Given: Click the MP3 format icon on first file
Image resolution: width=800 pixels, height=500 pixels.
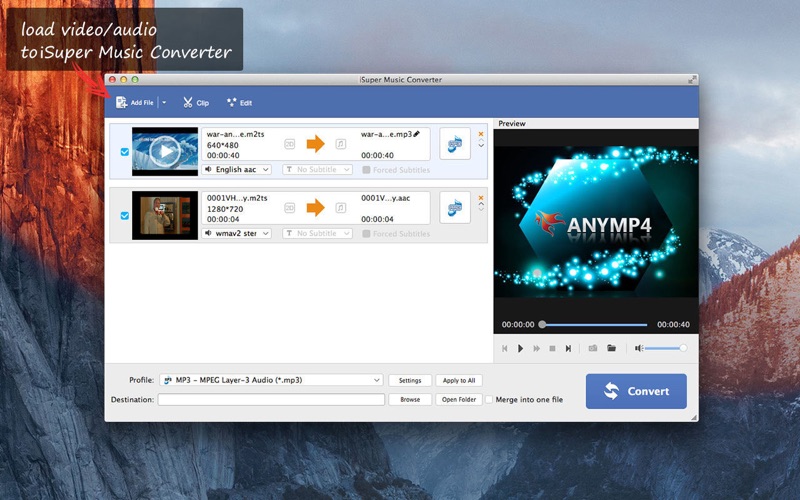Looking at the screenshot, I should point(454,144).
